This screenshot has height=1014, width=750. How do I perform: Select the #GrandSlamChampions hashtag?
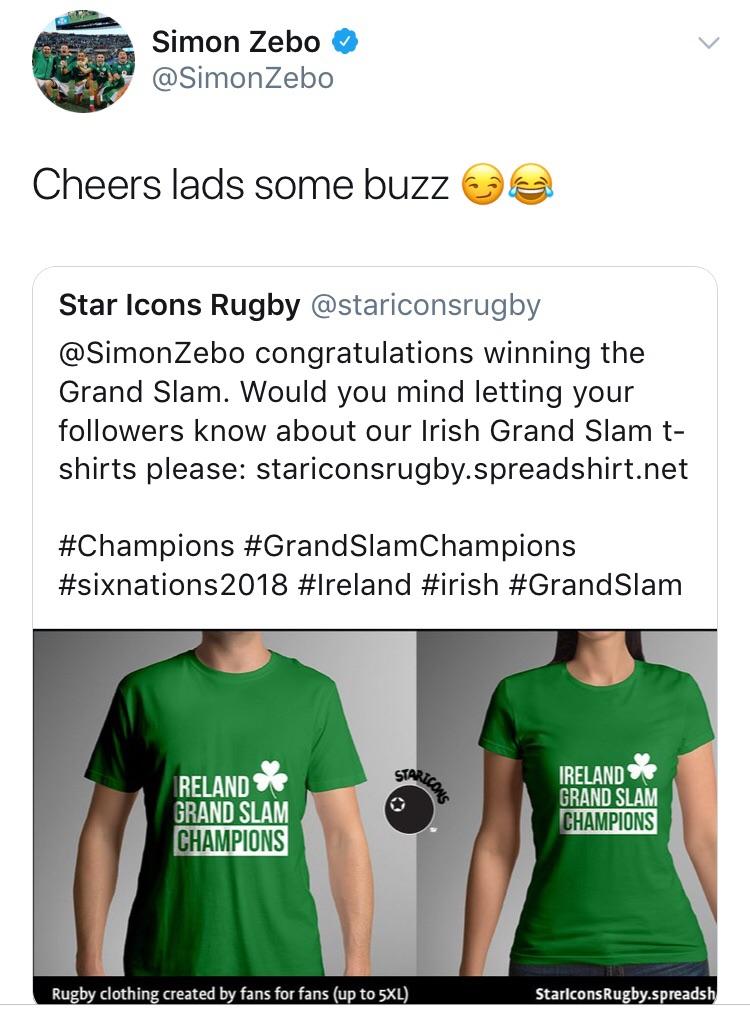tap(410, 545)
